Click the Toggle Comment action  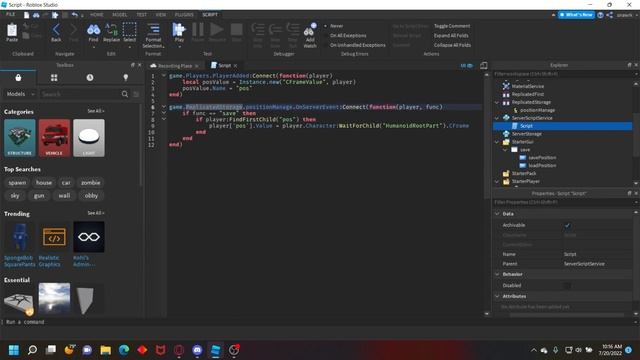(x=452, y=26)
